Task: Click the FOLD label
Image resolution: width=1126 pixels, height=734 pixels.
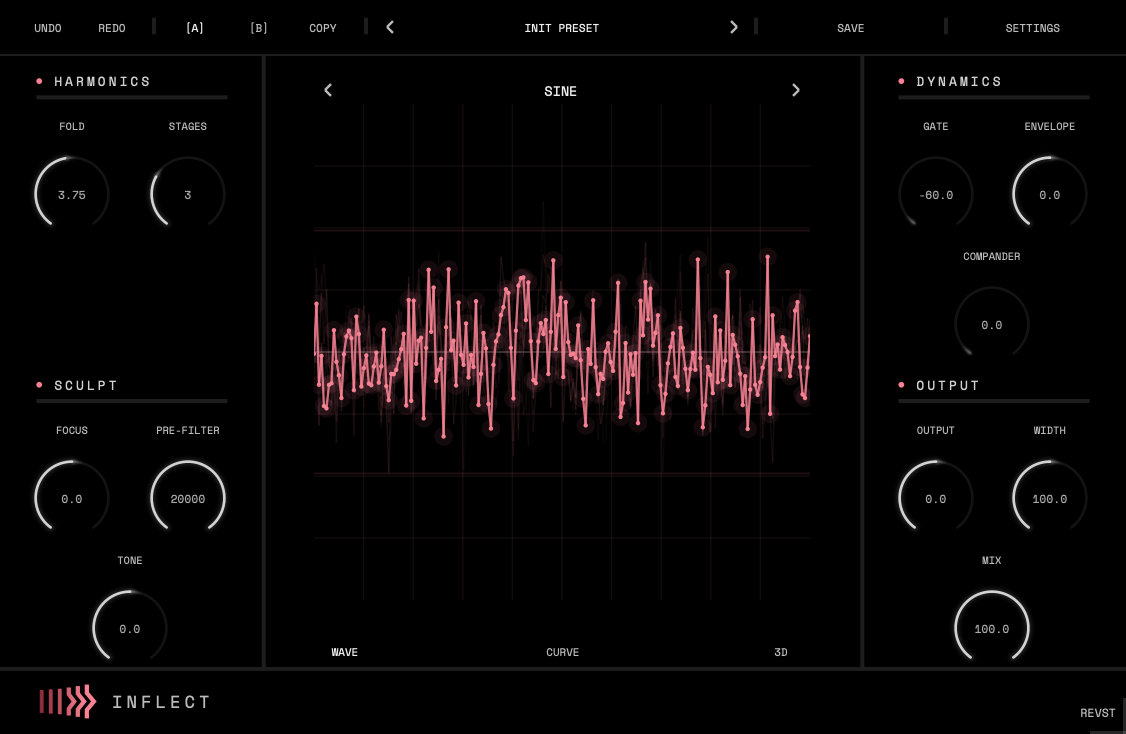Action: click(72, 126)
